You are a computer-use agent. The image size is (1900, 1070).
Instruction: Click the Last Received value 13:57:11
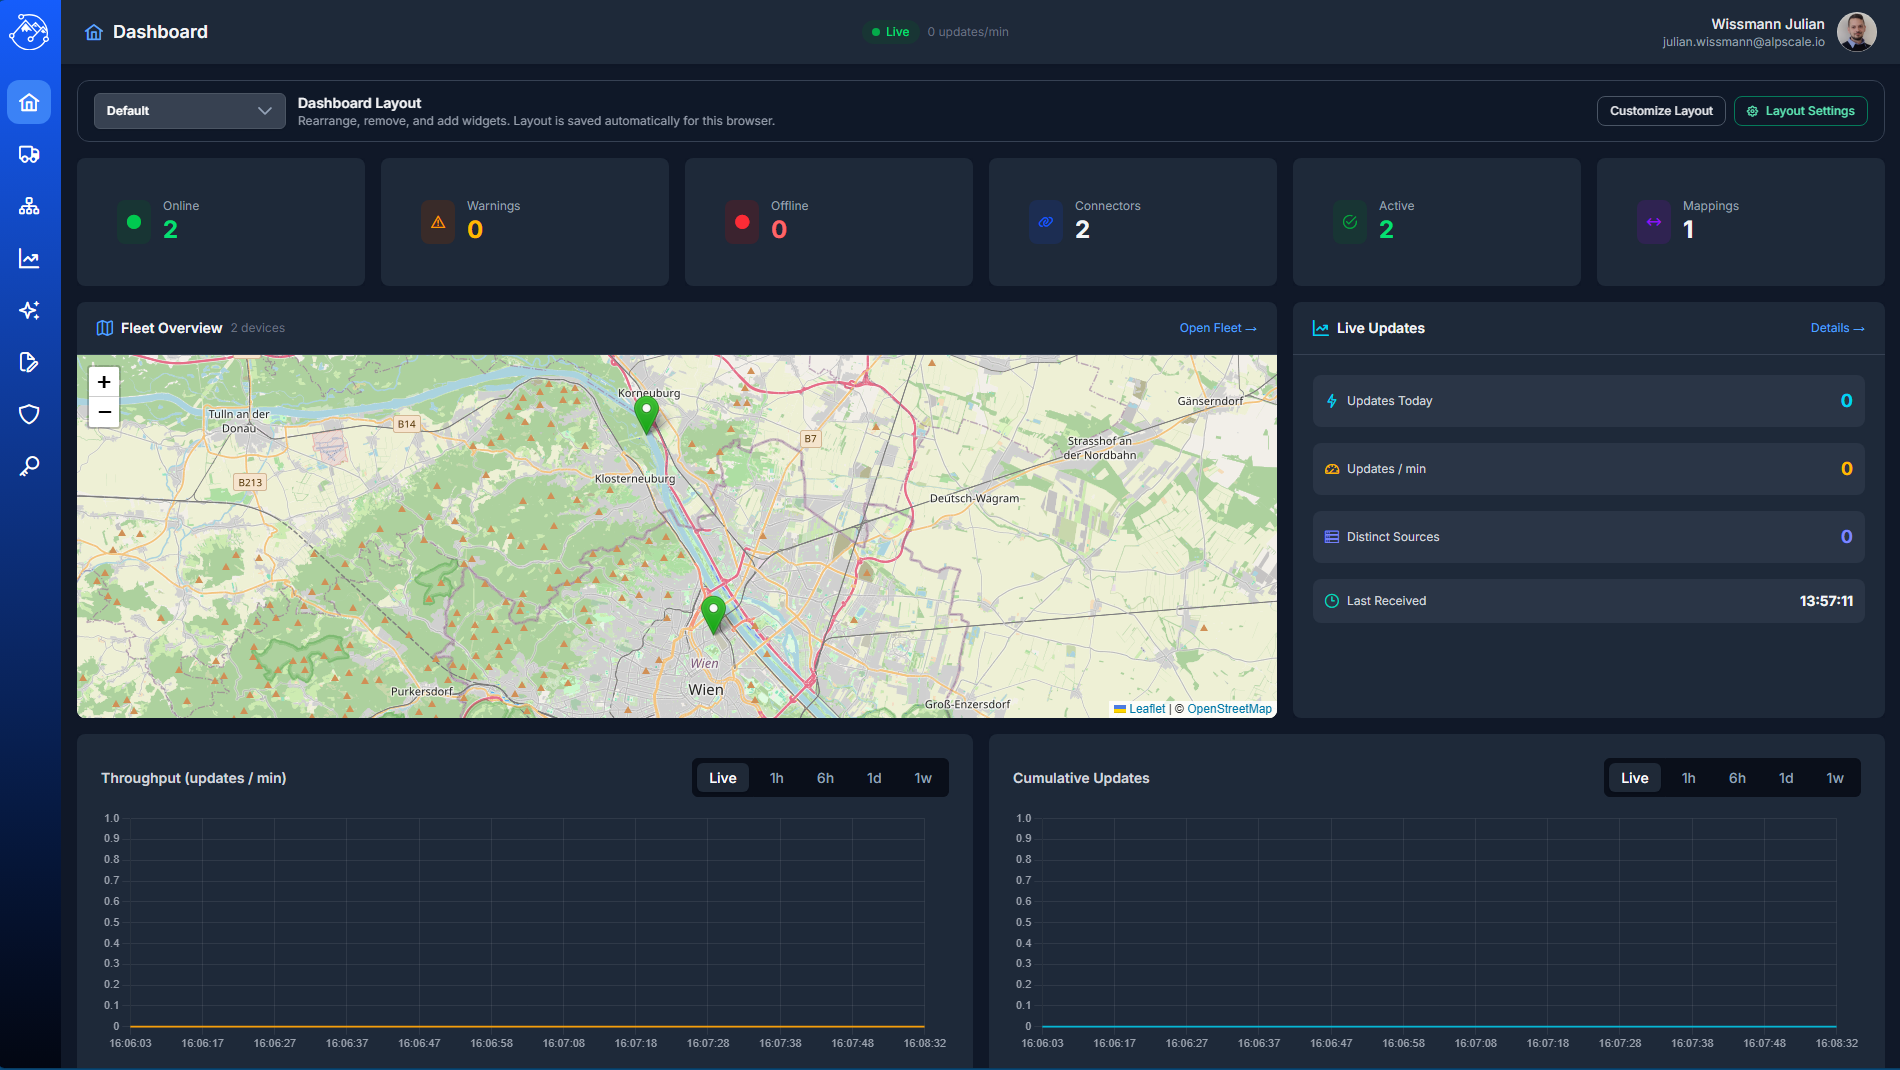pyautogui.click(x=1826, y=601)
